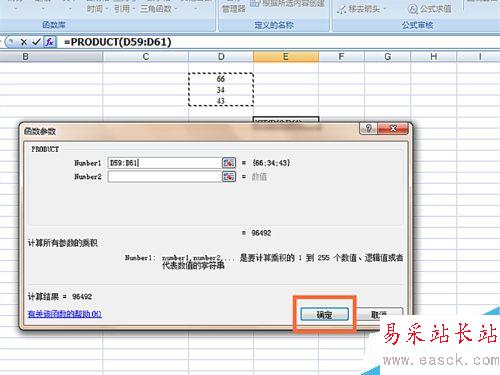Open the 引用 function dropdown in ribbon

[x=124, y=9]
